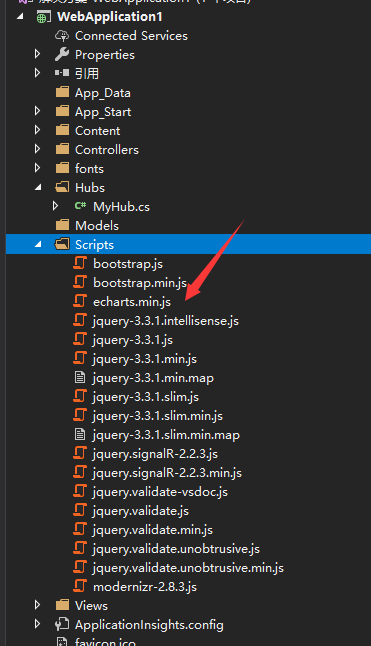Click the 引用 references icon

pyautogui.click(x=62, y=73)
